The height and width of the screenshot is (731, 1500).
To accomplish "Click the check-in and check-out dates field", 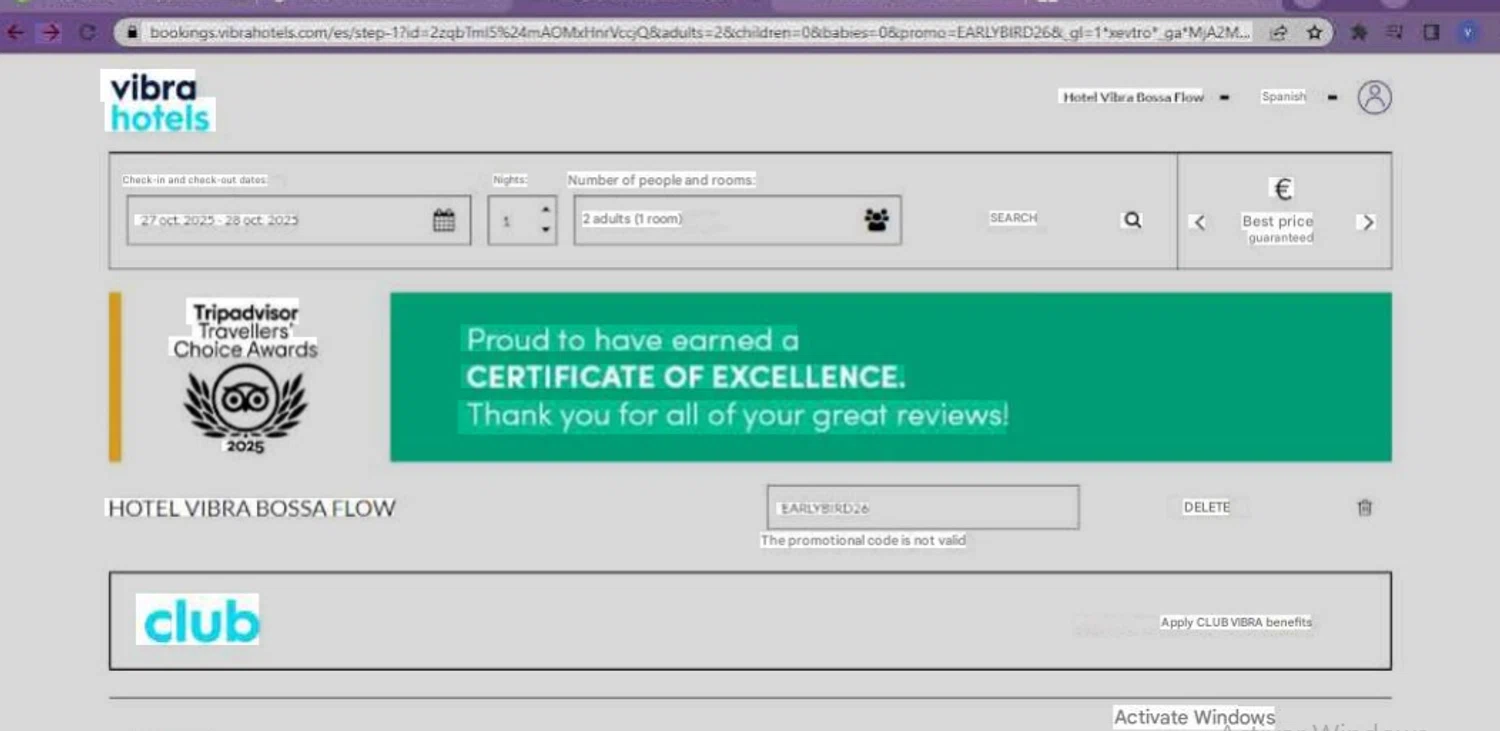I will 298,220.
